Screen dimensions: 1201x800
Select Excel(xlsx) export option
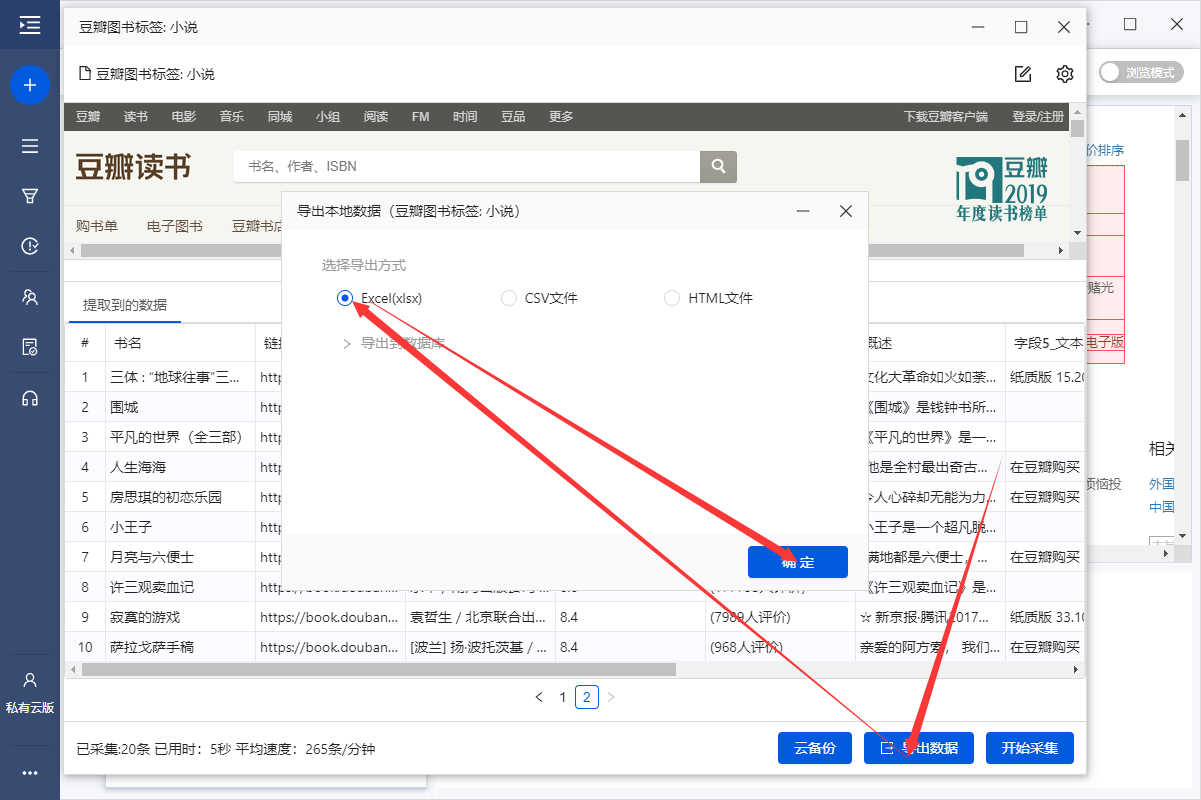click(379, 298)
